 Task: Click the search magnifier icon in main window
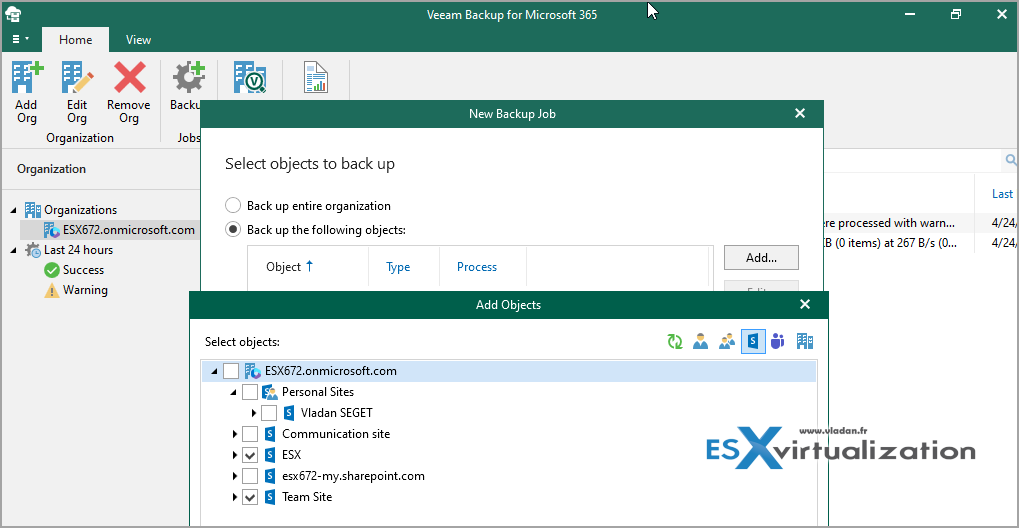point(1011,160)
